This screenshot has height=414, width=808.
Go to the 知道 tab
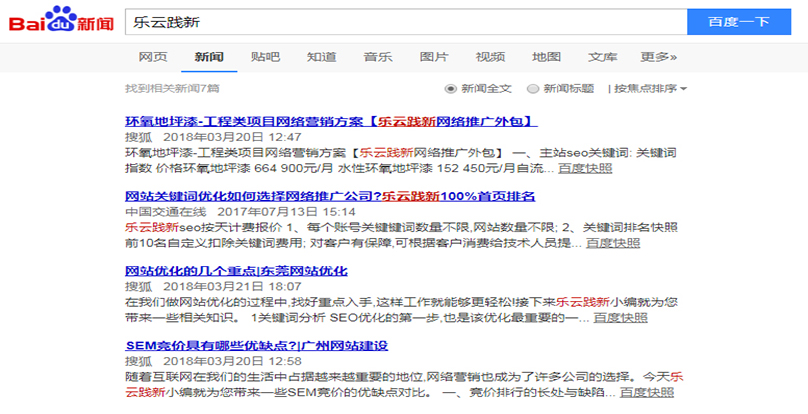click(x=322, y=57)
